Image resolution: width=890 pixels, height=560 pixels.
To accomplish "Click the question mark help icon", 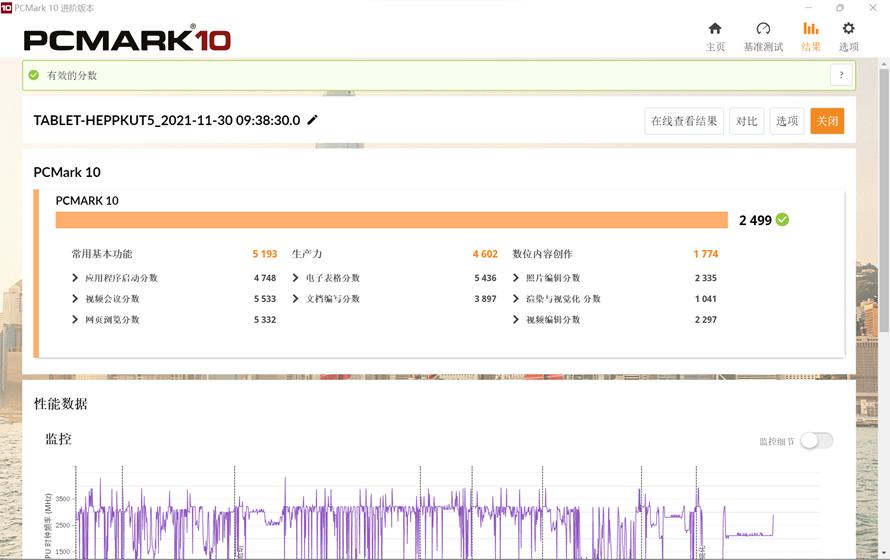I will [x=841, y=75].
